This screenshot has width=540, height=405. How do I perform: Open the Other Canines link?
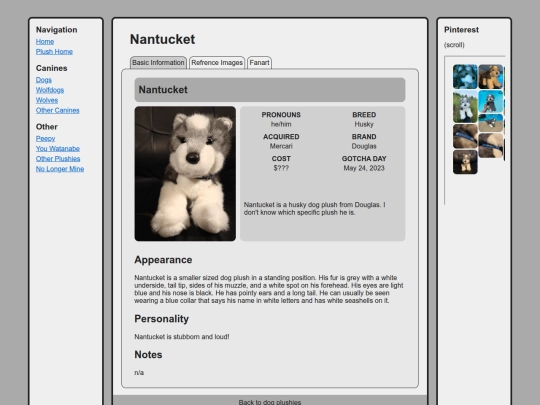point(58,111)
